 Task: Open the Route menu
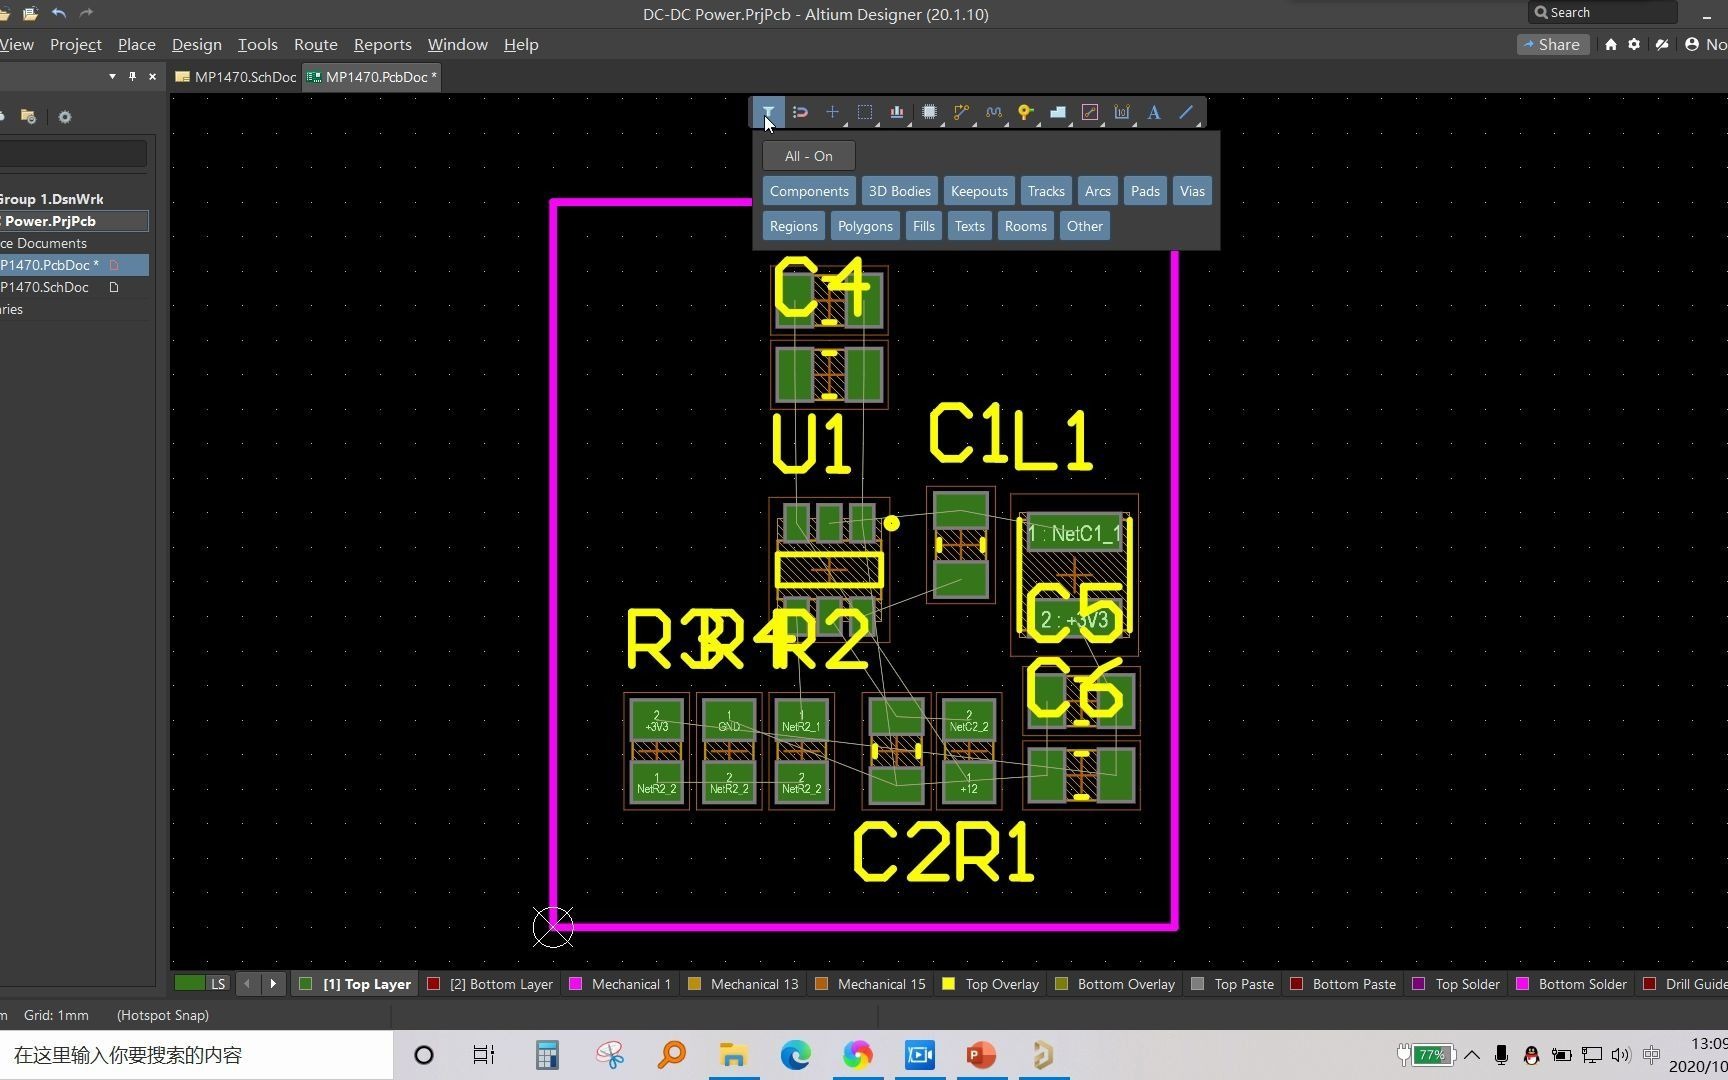click(x=315, y=44)
